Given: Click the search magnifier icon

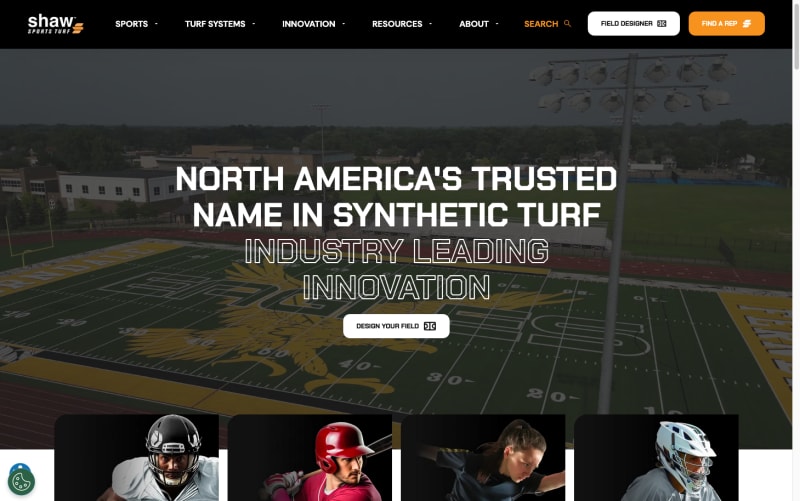Looking at the screenshot, I should 567,23.
